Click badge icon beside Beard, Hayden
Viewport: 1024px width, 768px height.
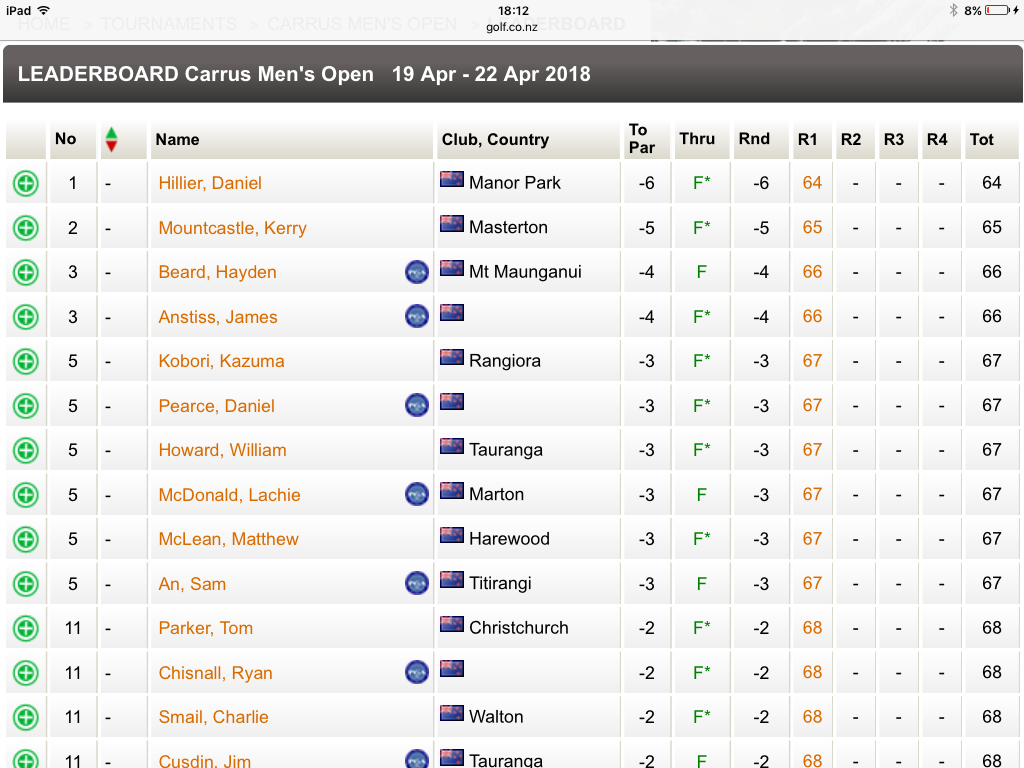tap(417, 272)
